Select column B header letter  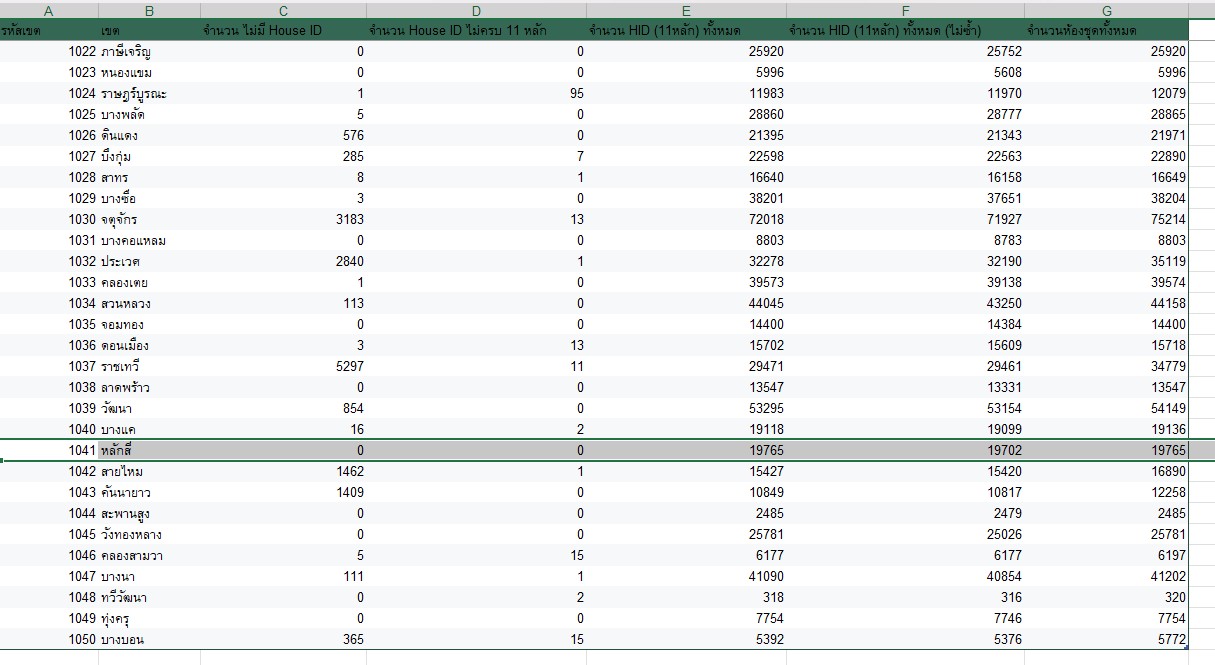pos(149,10)
